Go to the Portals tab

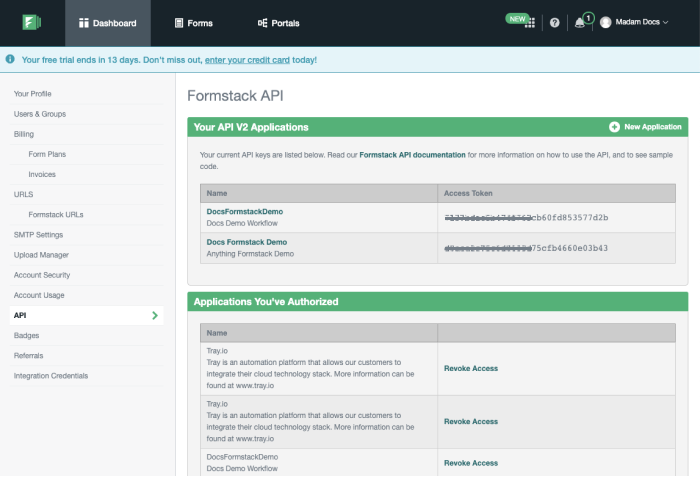[278, 23]
